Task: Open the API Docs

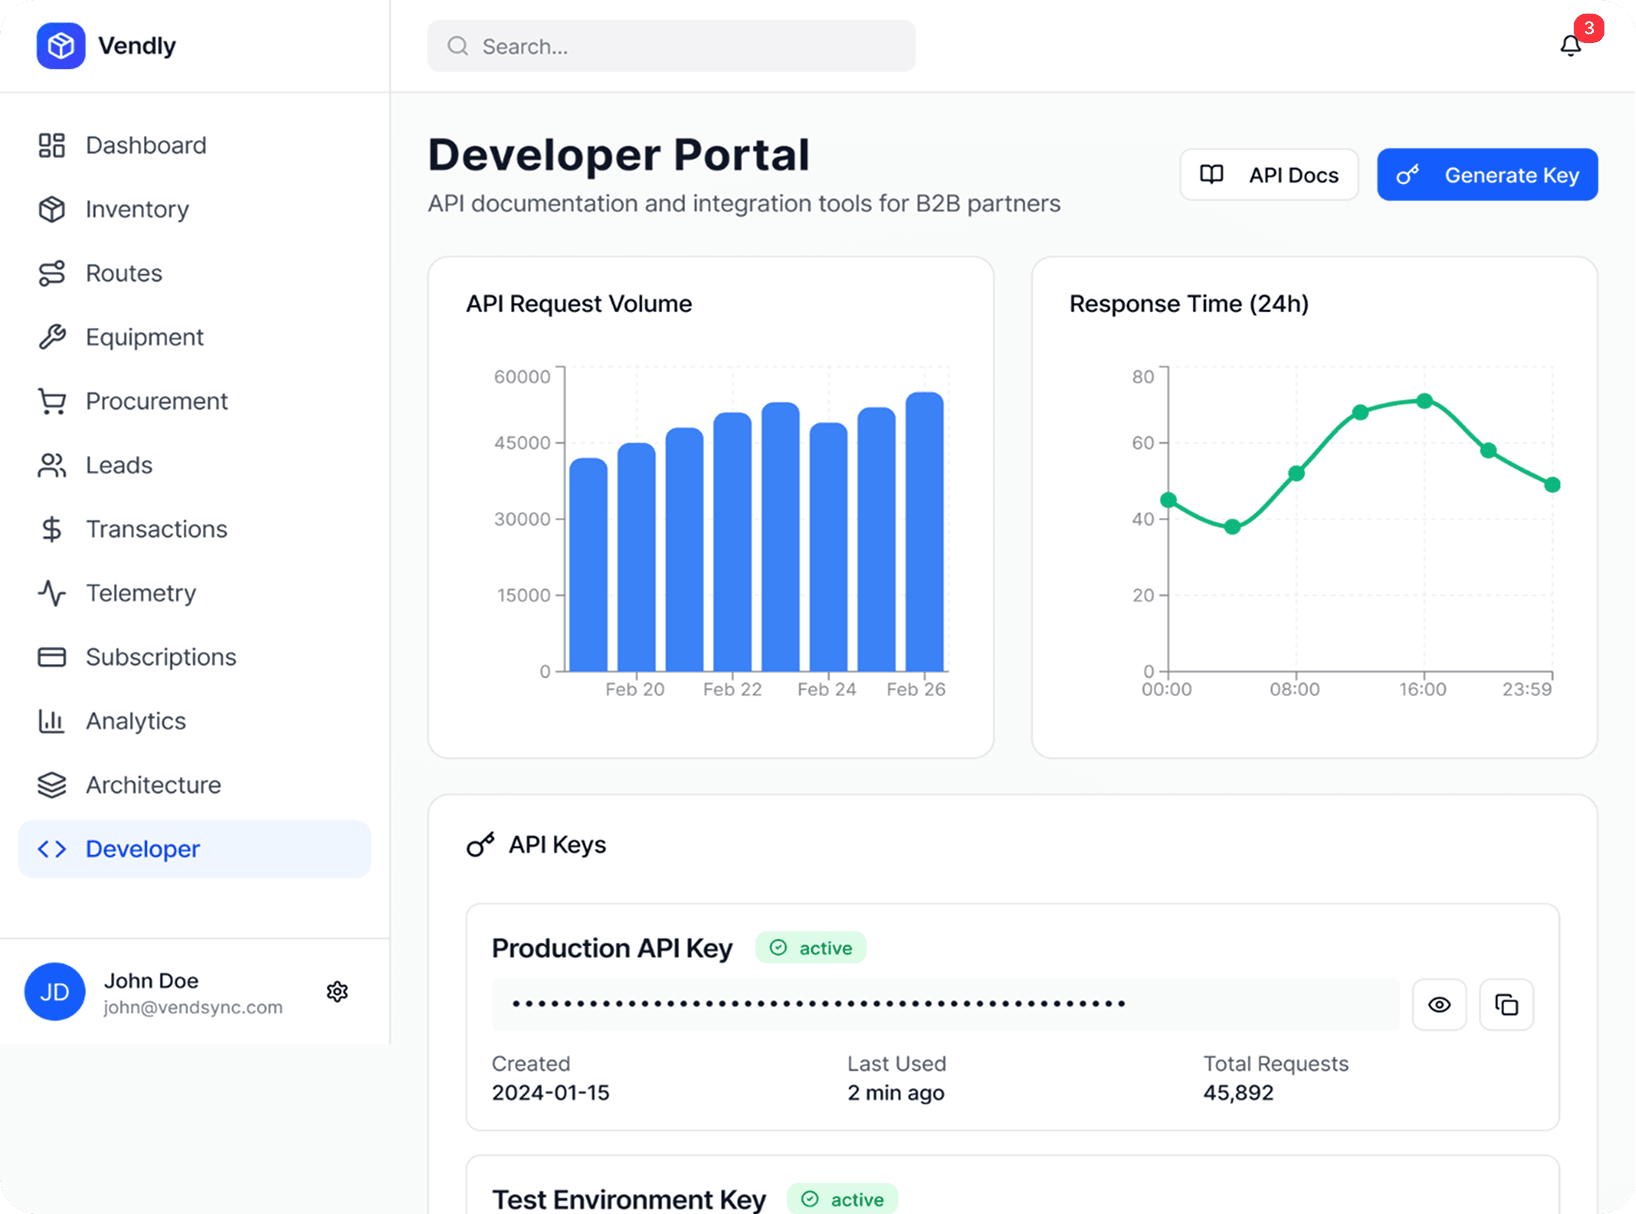Action: (1268, 174)
